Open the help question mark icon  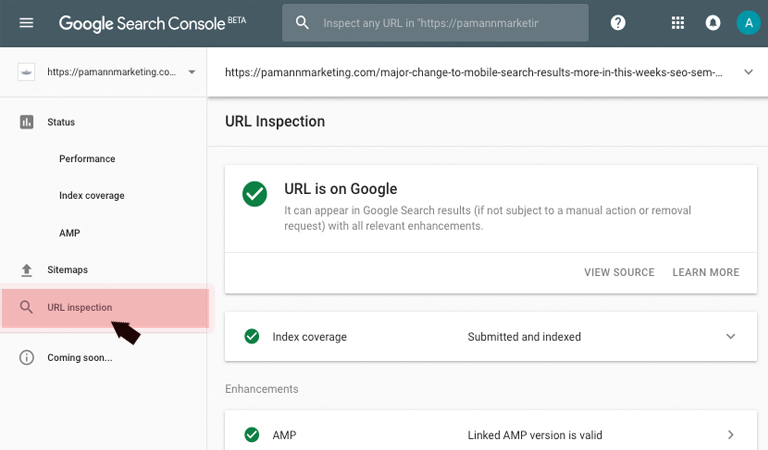(618, 23)
